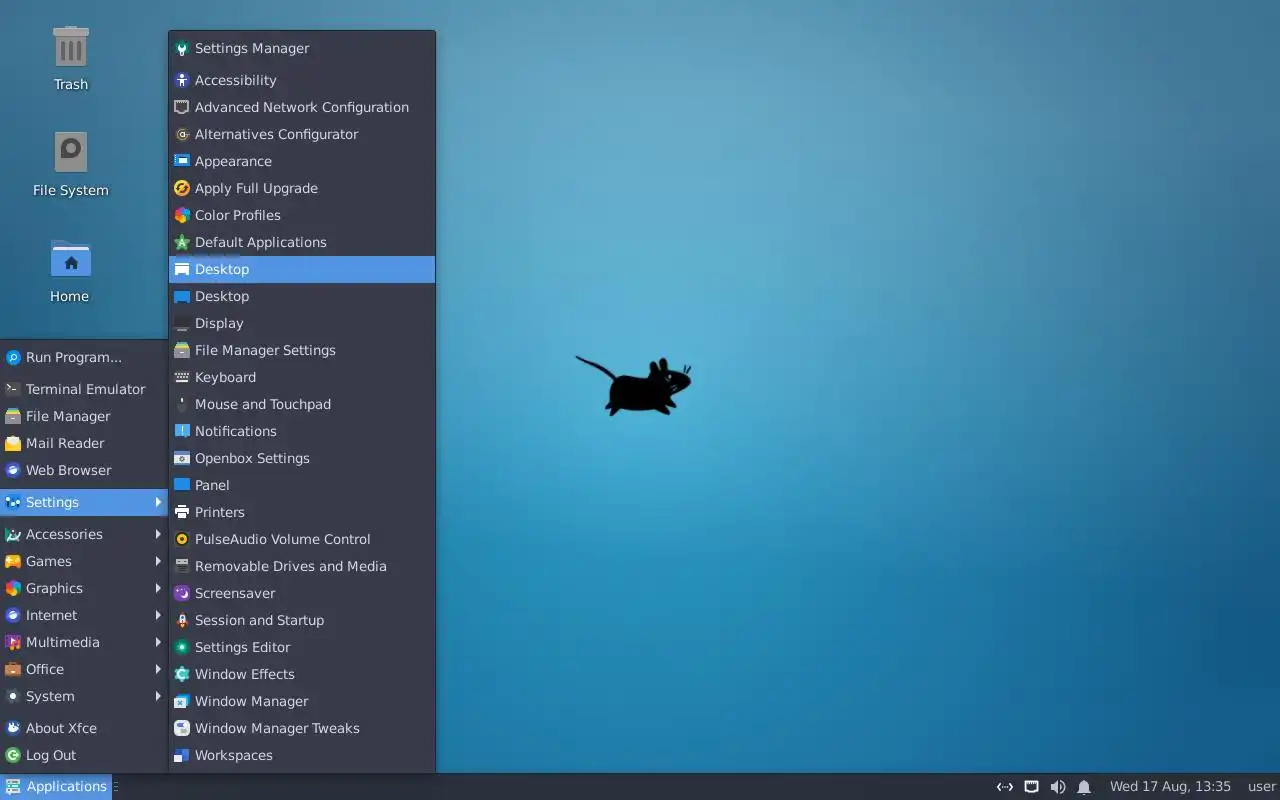Launch the Settings Editor
Screen dimensions: 1280x800
tap(302, 647)
